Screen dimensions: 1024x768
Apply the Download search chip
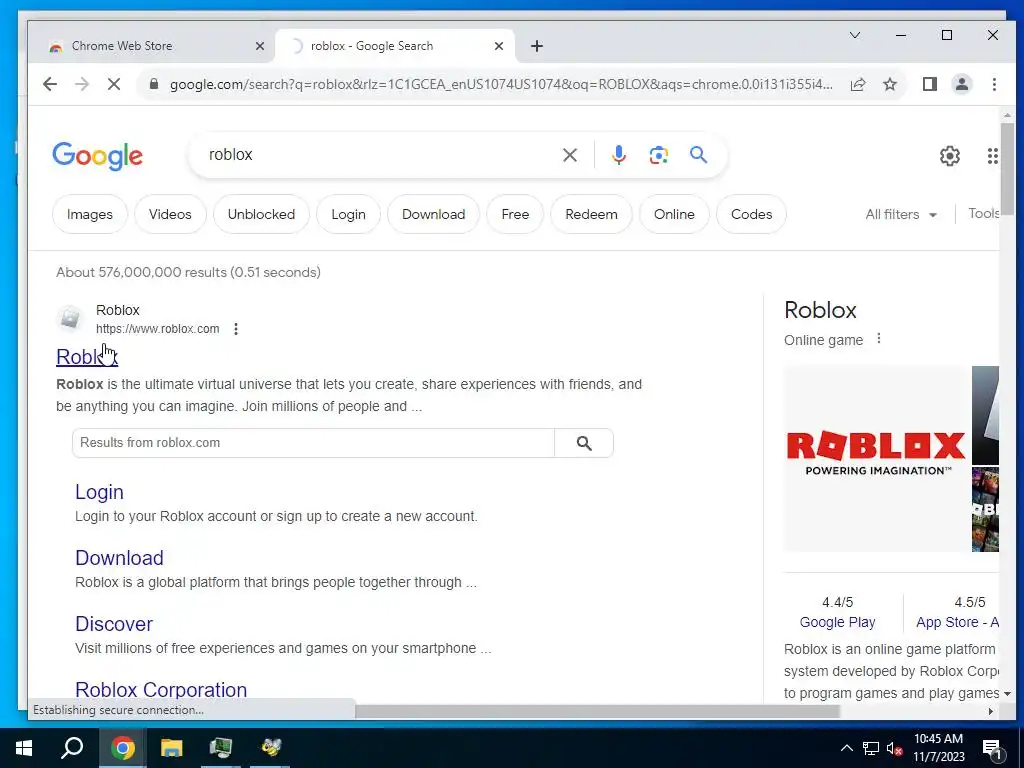click(434, 214)
